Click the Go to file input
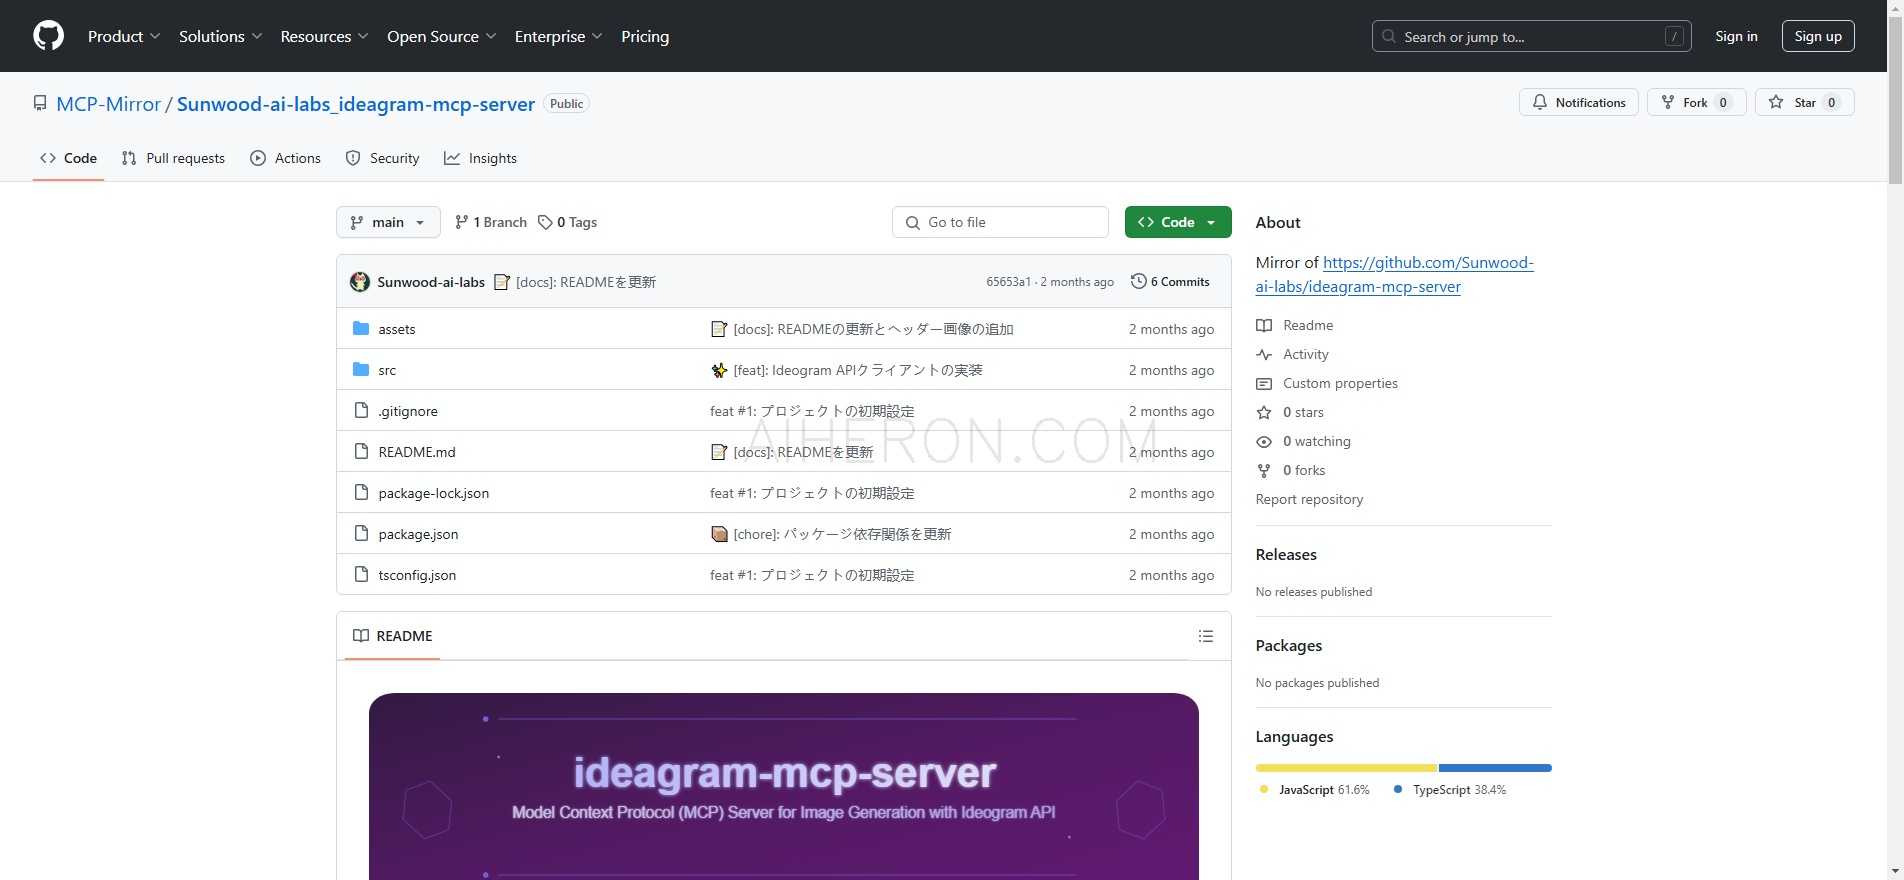The image size is (1904, 880). (1000, 222)
